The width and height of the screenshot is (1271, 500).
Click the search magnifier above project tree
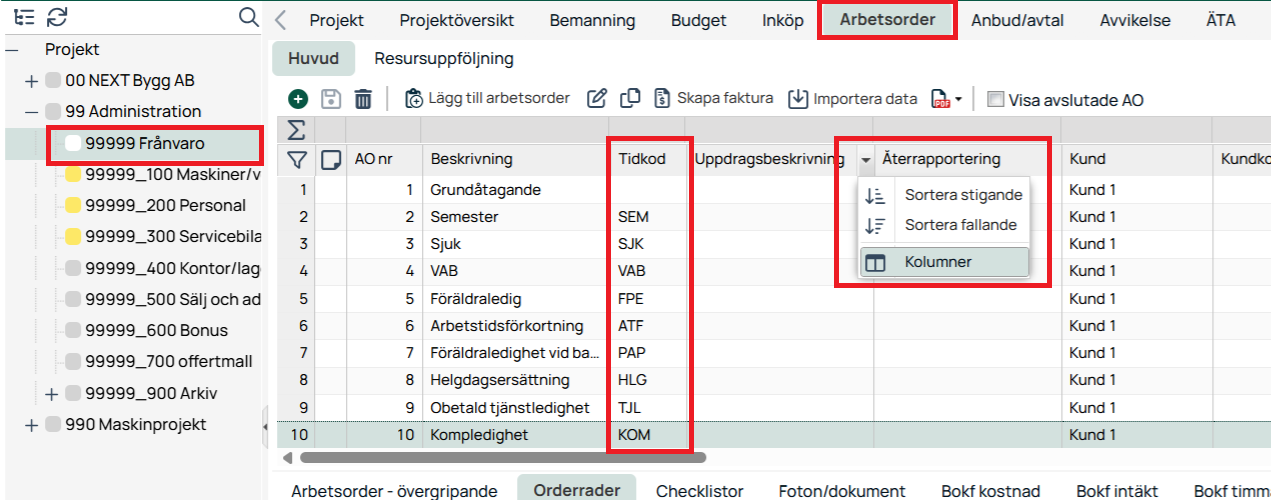click(x=248, y=17)
